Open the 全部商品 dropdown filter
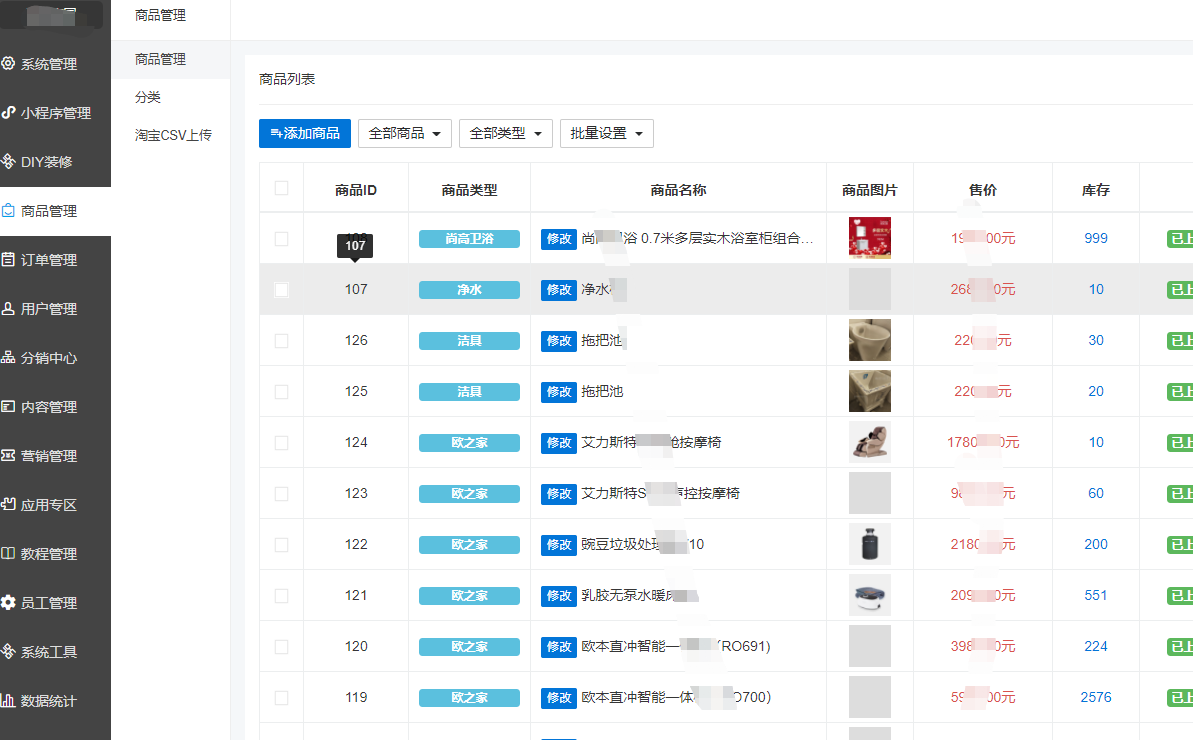 [404, 133]
